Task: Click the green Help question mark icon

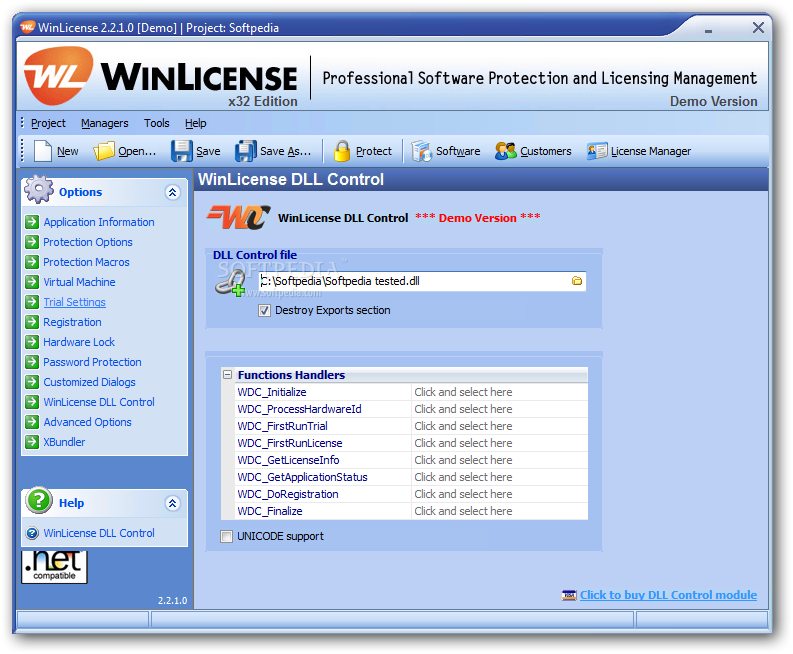Action: coord(39,500)
